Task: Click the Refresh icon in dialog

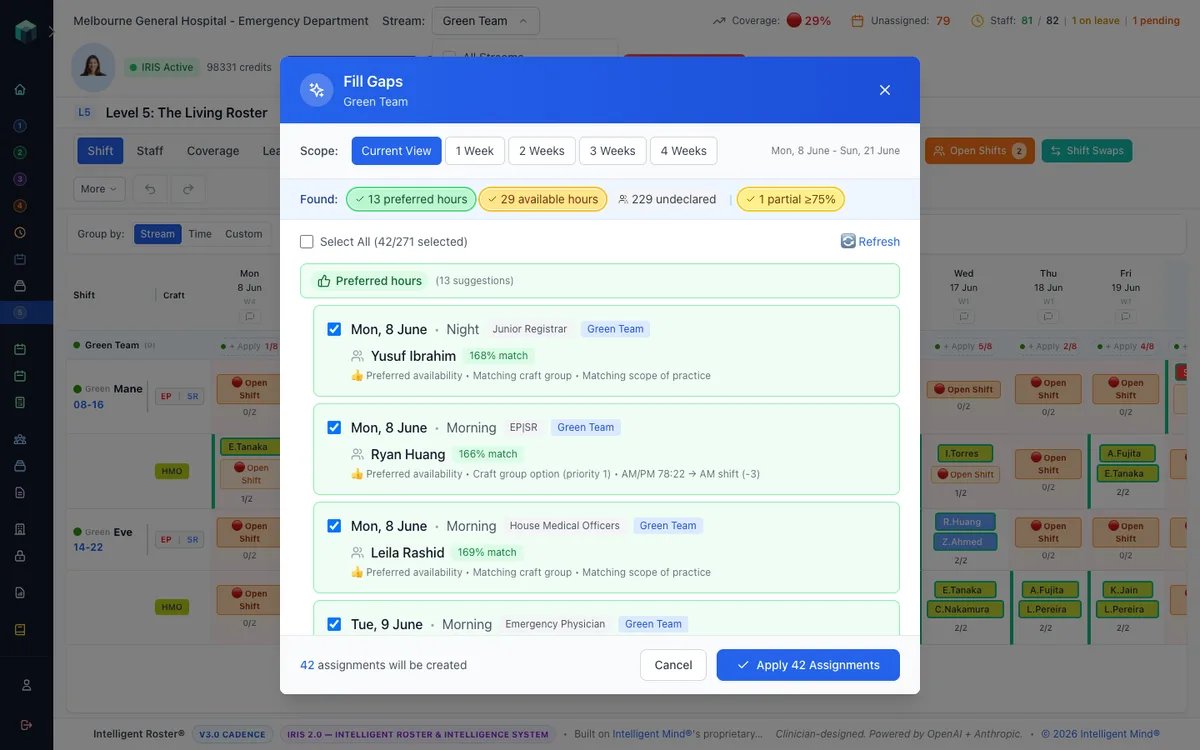Action: coord(848,241)
